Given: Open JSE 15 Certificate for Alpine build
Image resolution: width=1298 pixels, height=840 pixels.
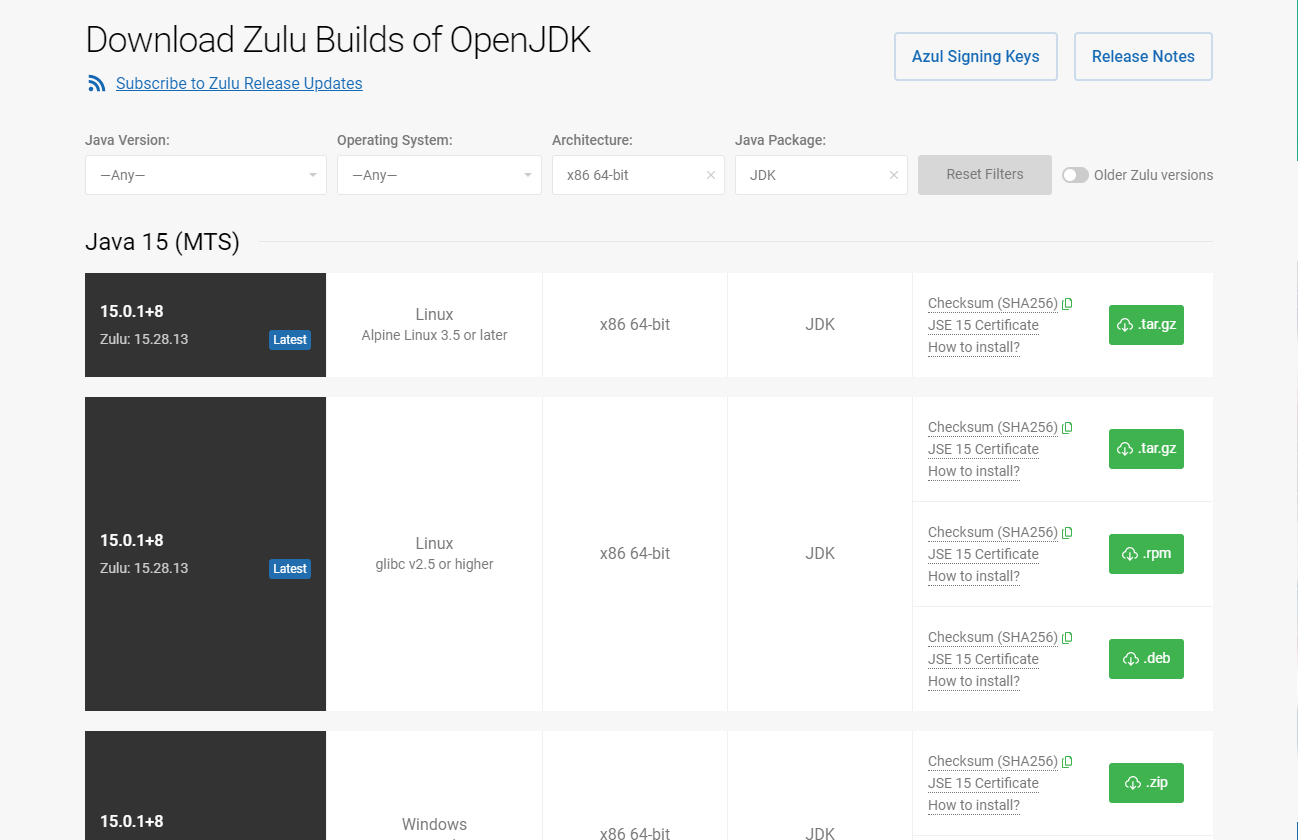Looking at the screenshot, I should coord(983,325).
